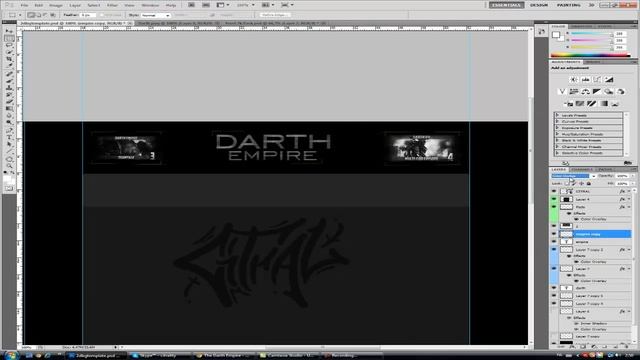Switch to the DESIGN workspace

point(539,5)
